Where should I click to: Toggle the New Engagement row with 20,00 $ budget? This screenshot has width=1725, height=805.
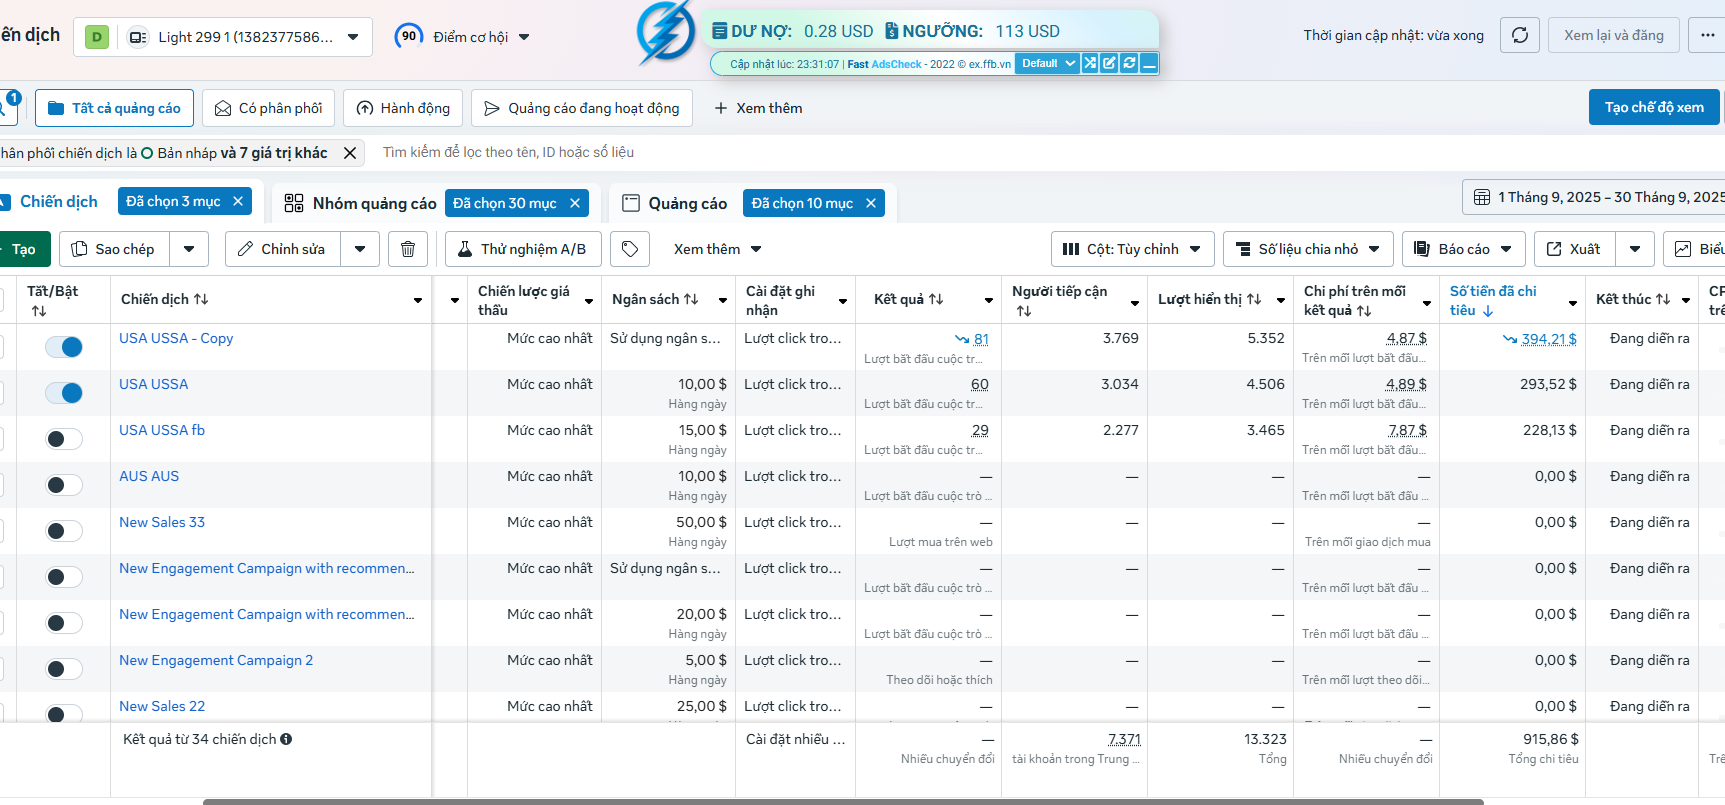coord(64,623)
